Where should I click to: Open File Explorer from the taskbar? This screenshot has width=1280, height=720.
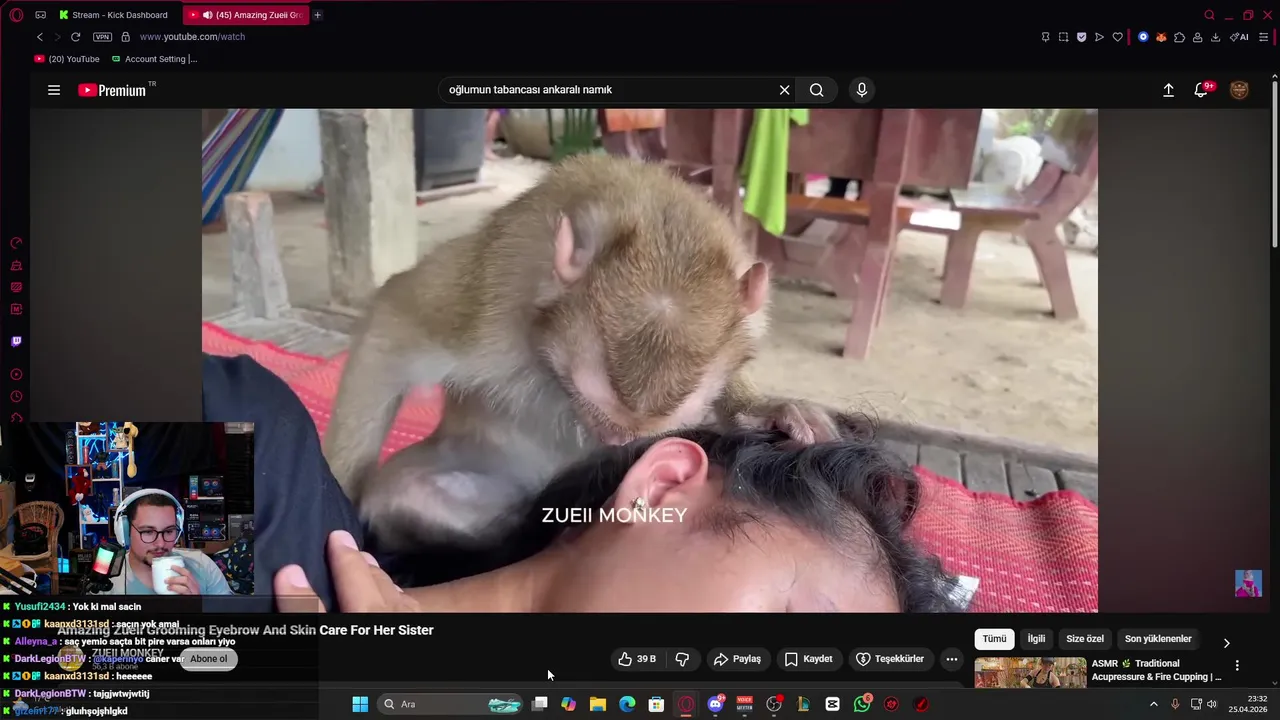click(598, 704)
